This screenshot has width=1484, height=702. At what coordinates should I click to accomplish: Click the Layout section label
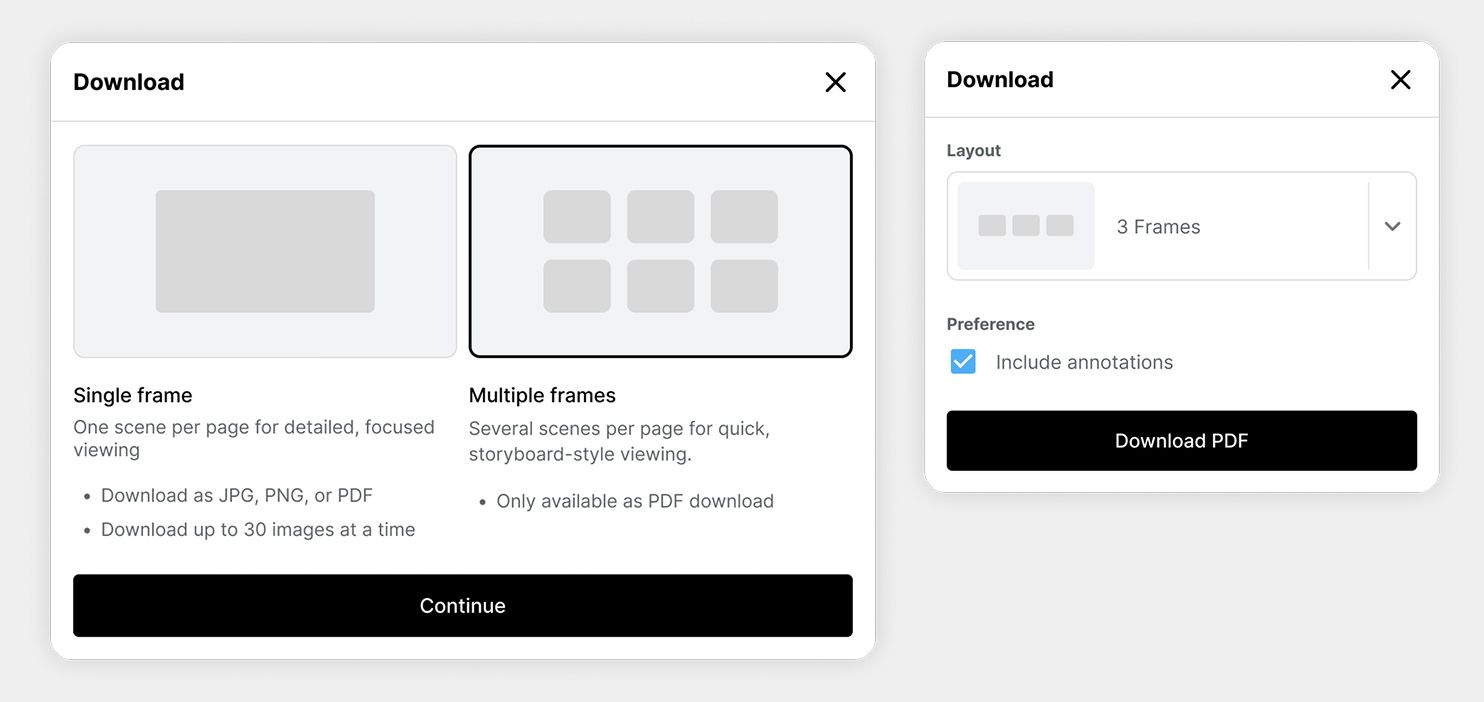[973, 150]
